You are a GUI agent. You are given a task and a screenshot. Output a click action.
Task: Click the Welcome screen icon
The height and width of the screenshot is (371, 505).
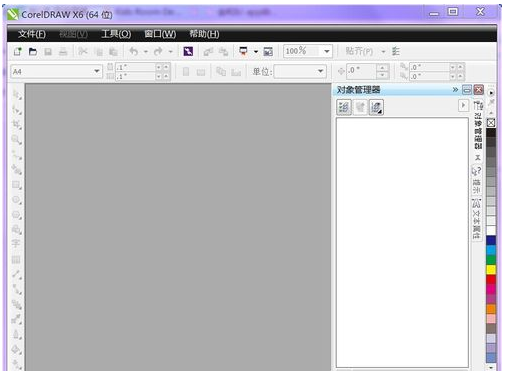(x=268, y=52)
